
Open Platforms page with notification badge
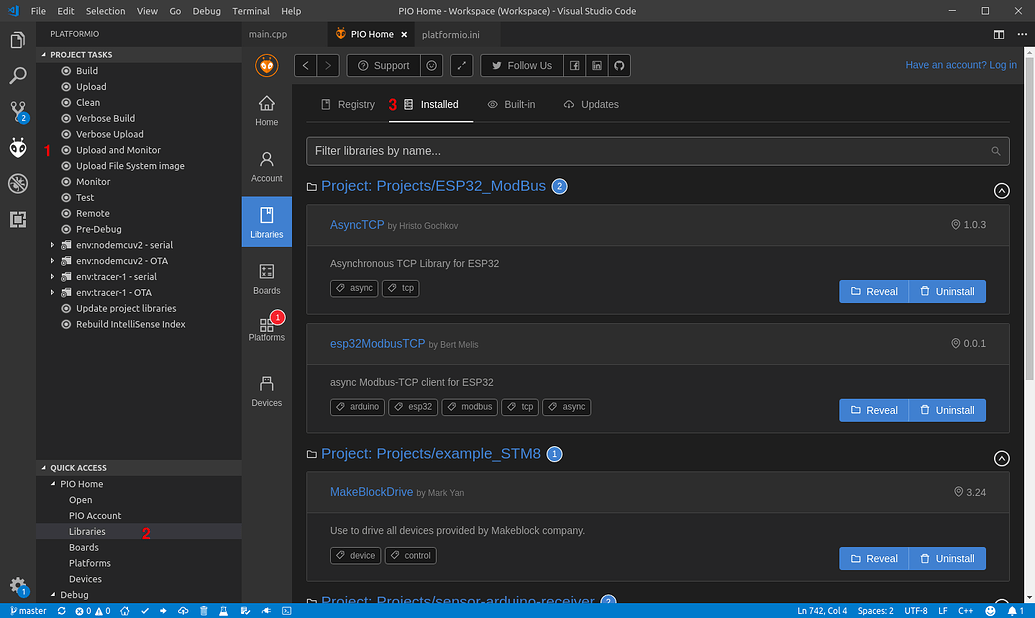266,328
